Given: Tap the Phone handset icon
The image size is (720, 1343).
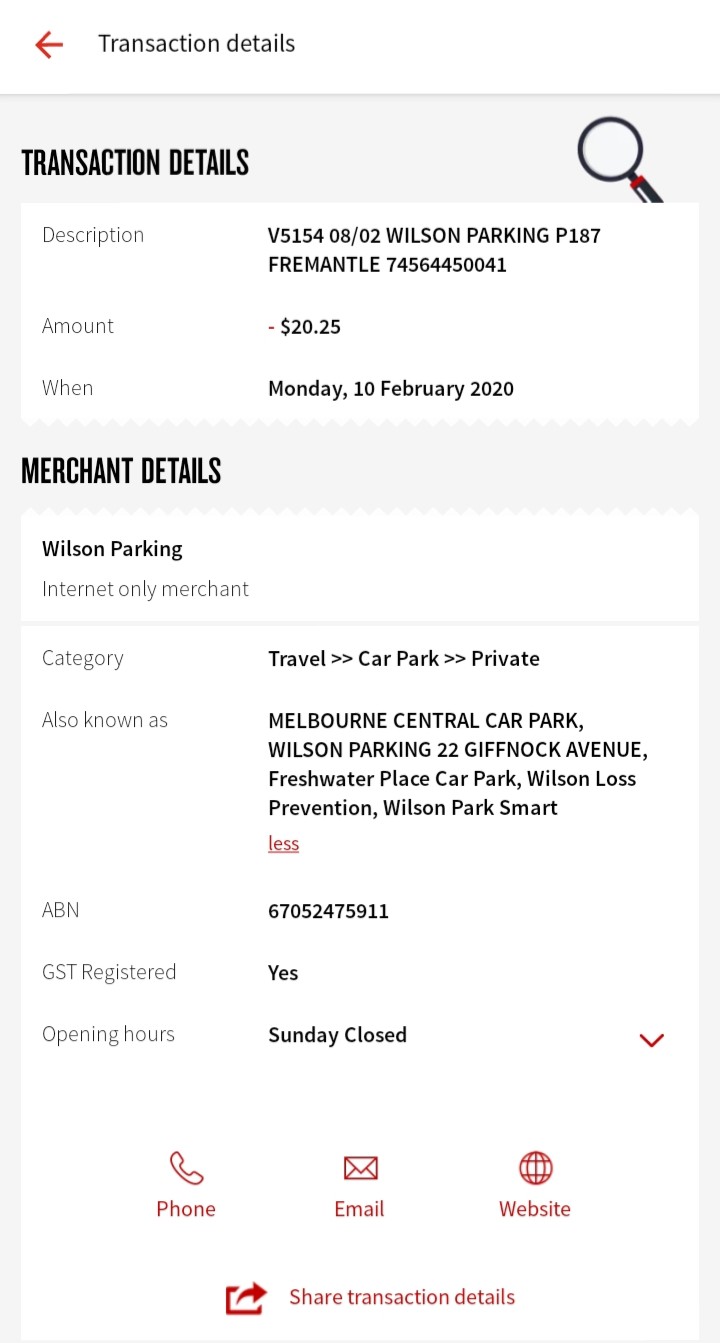Looking at the screenshot, I should [x=186, y=1167].
